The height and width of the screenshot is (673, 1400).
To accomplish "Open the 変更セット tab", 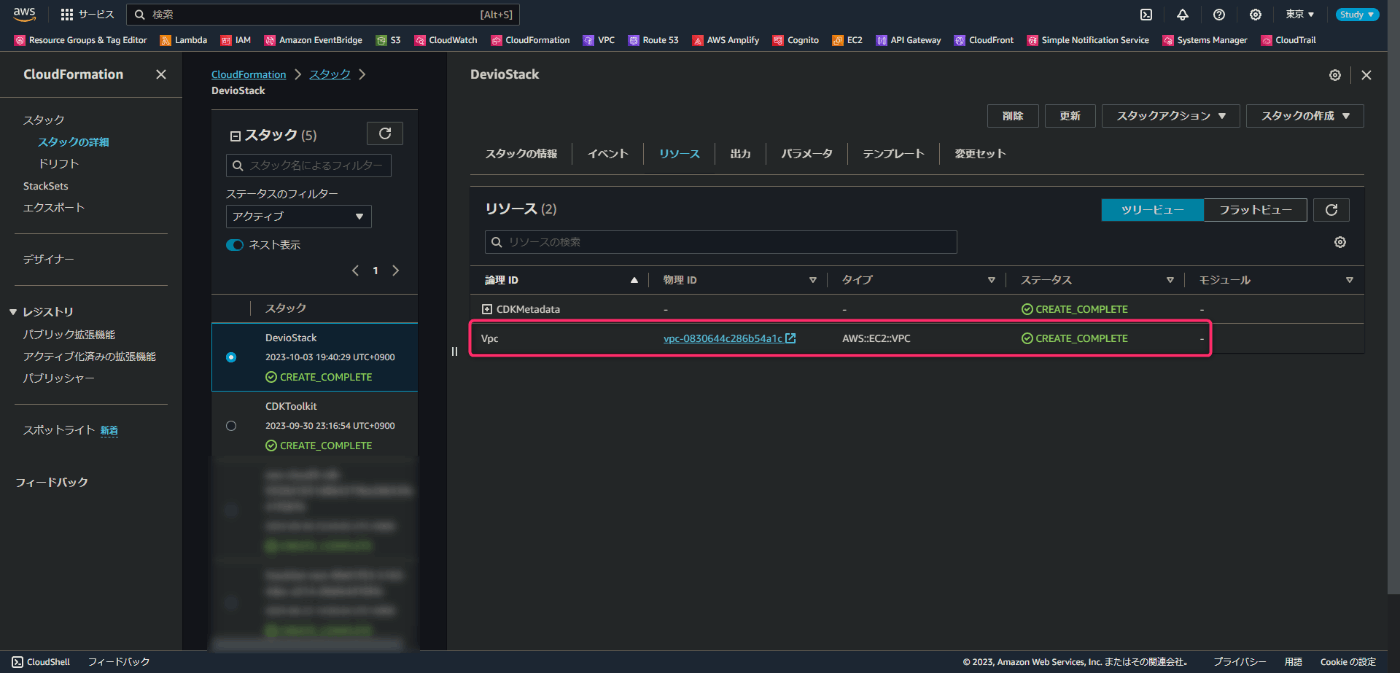I will click(980, 154).
